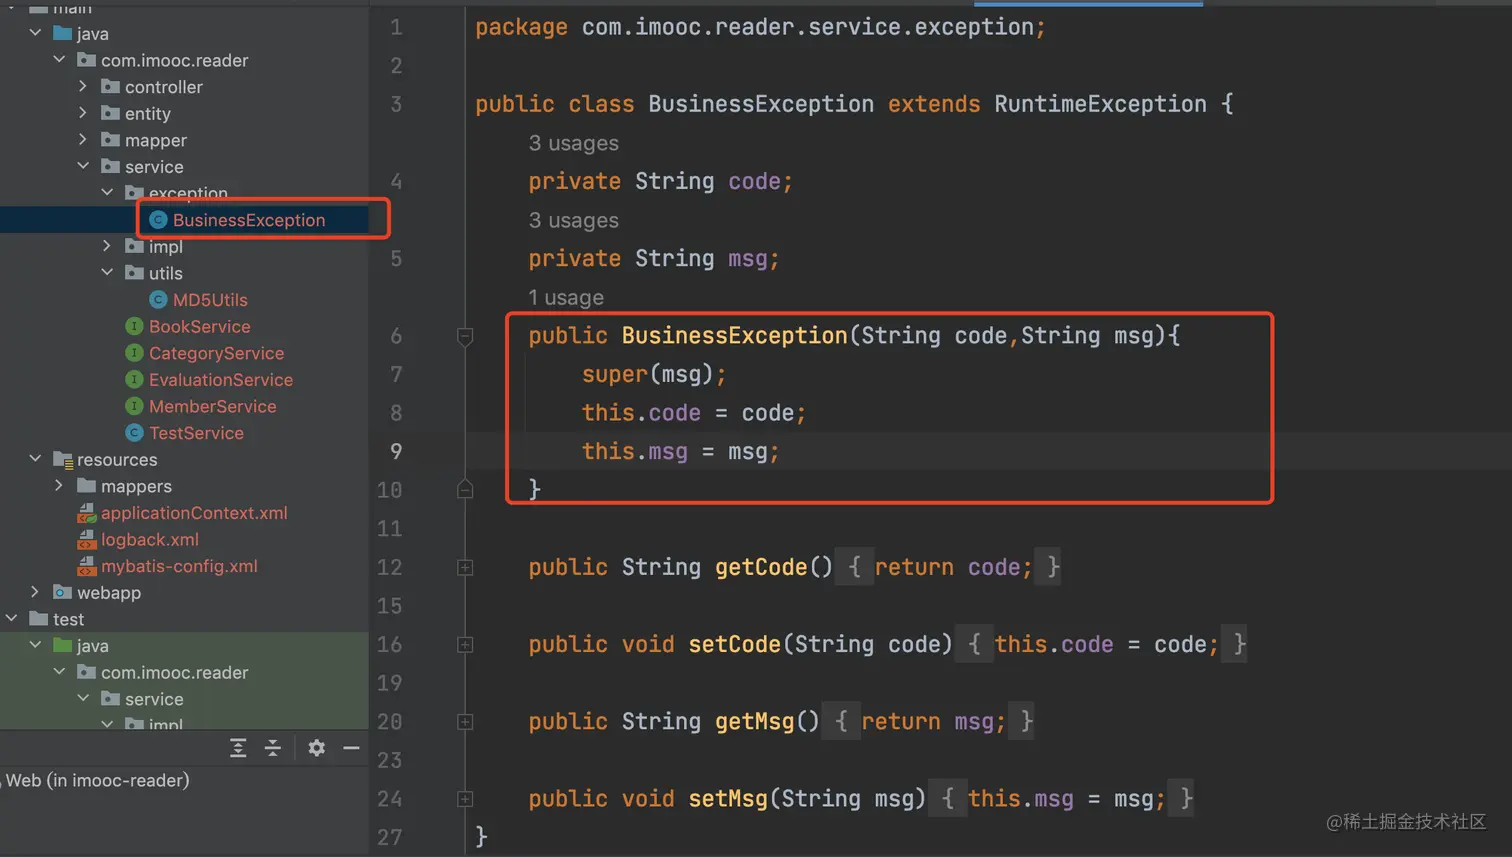Open CategoryService in project tree
Image resolution: width=1512 pixels, height=857 pixels.
click(216, 353)
